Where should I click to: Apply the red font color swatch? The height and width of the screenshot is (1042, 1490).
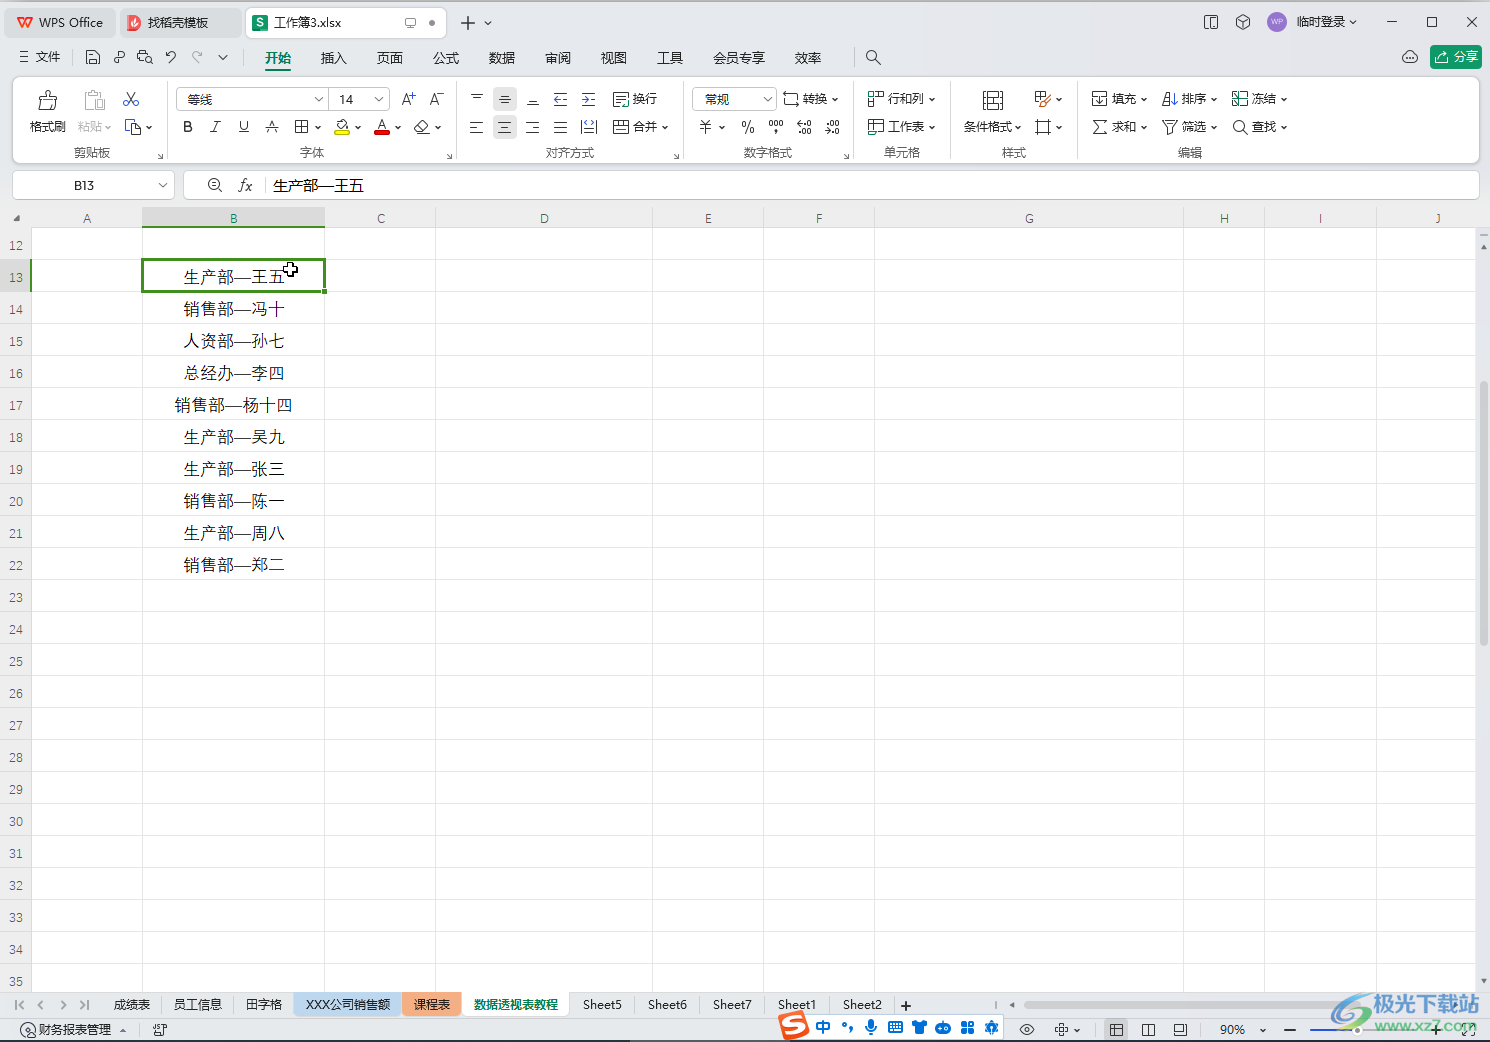click(381, 127)
